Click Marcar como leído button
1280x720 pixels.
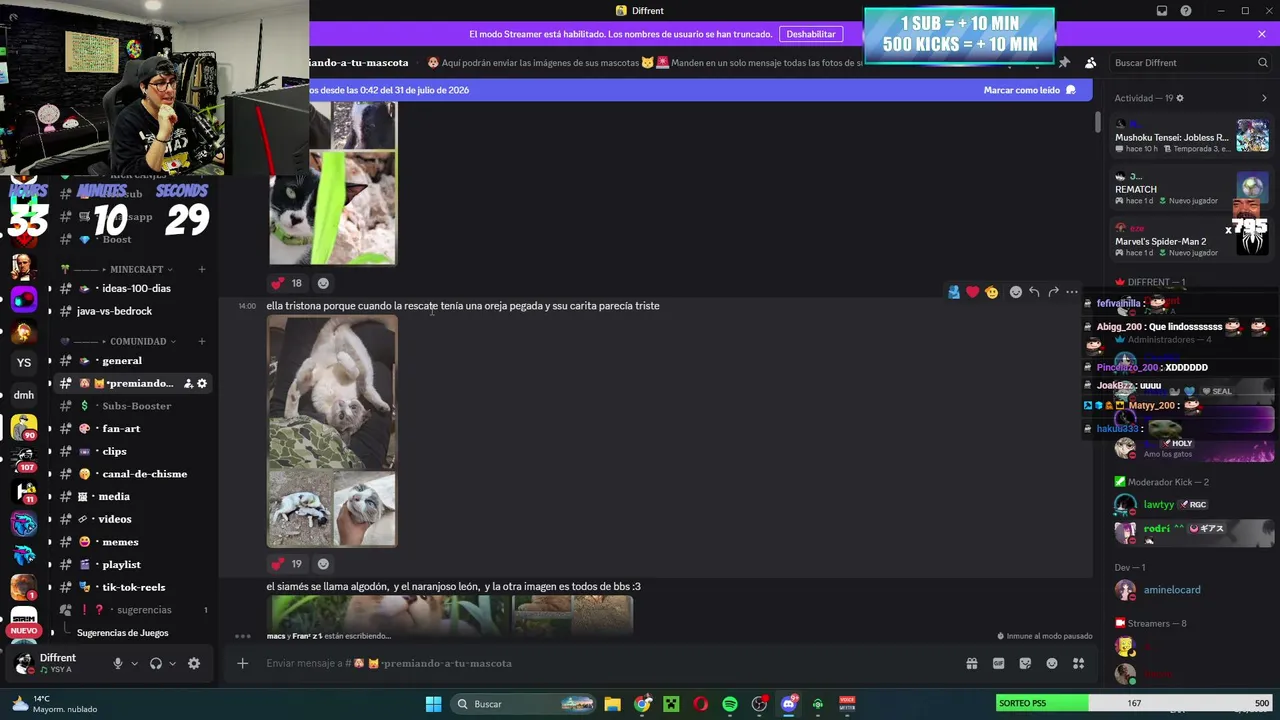point(1029,90)
